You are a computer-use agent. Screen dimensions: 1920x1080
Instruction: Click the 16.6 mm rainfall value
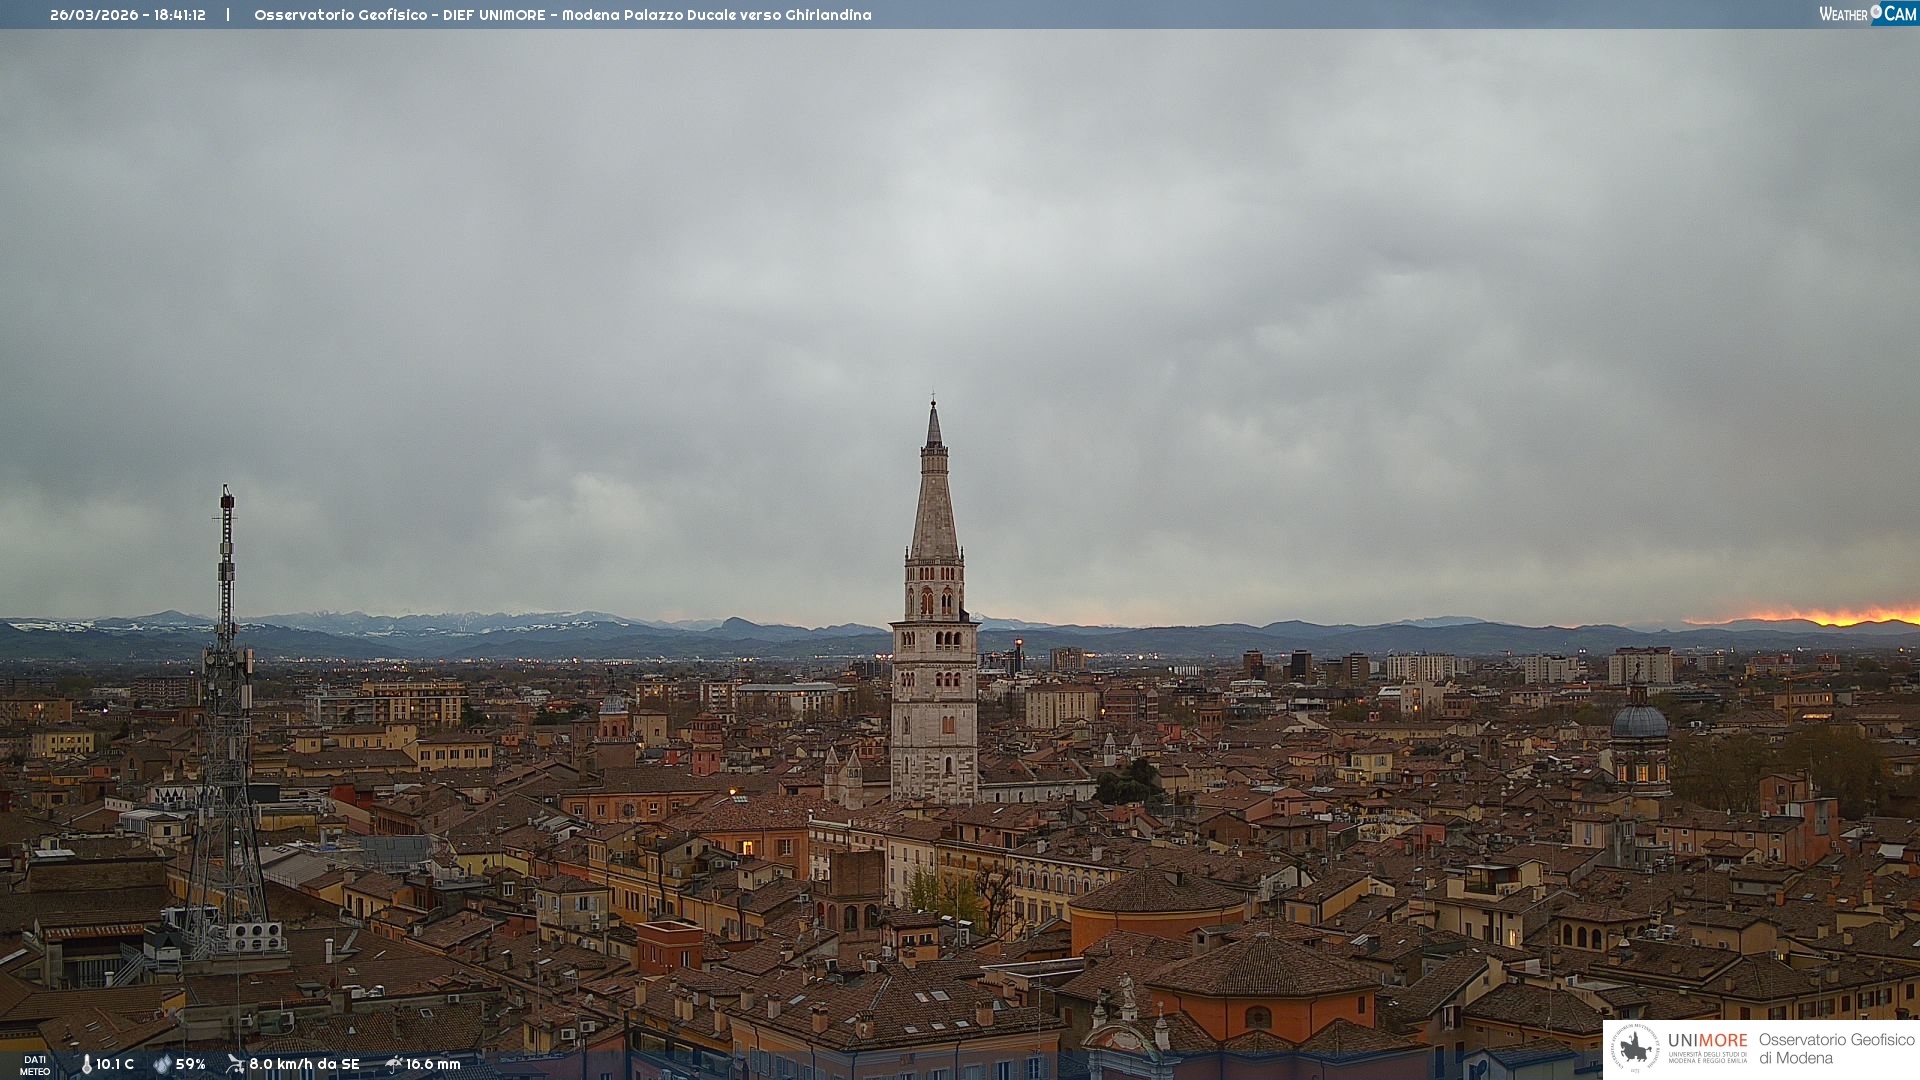pos(433,1064)
